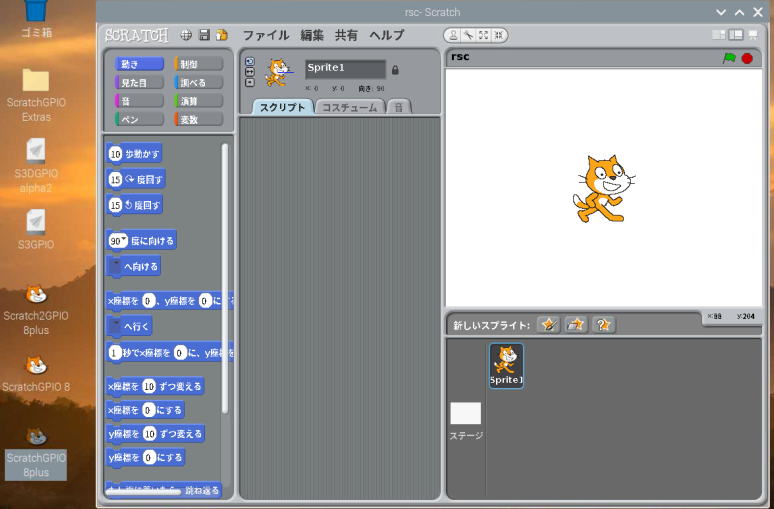Screen dimensions: 774x509
Task: Open the 共有 menu
Action: [346, 35]
